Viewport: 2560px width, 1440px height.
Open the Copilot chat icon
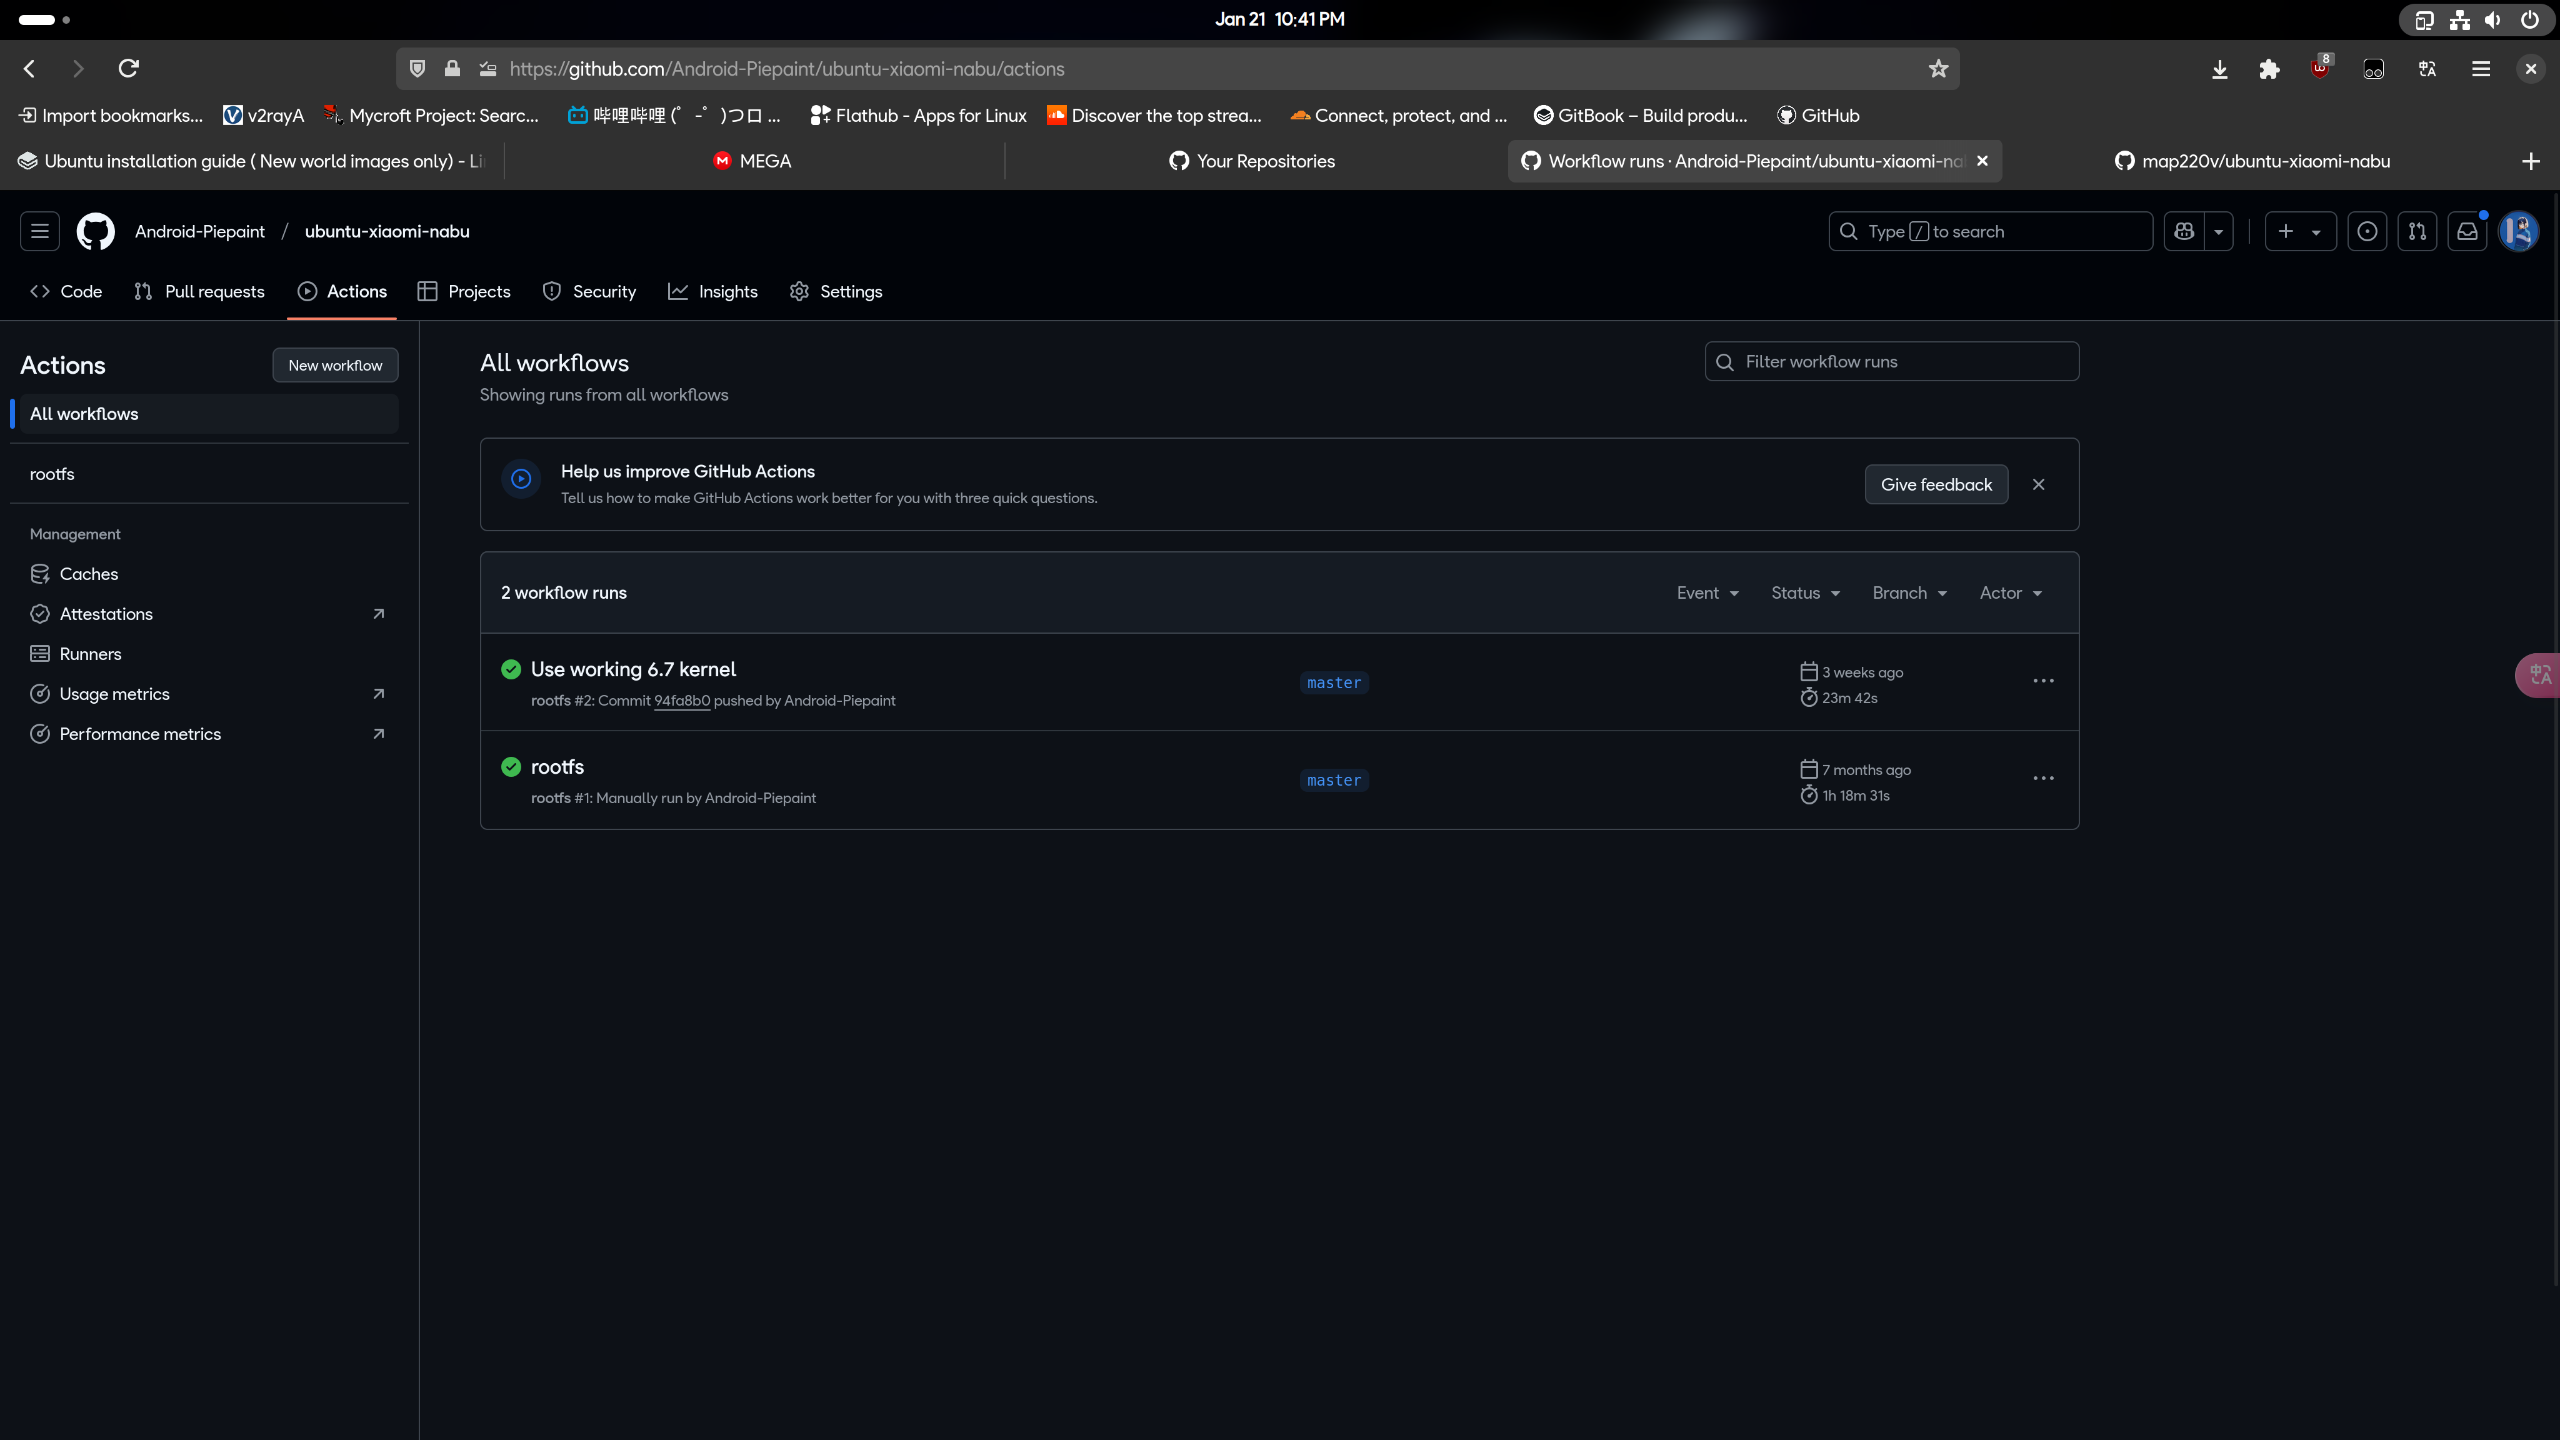pyautogui.click(x=2185, y=231)
